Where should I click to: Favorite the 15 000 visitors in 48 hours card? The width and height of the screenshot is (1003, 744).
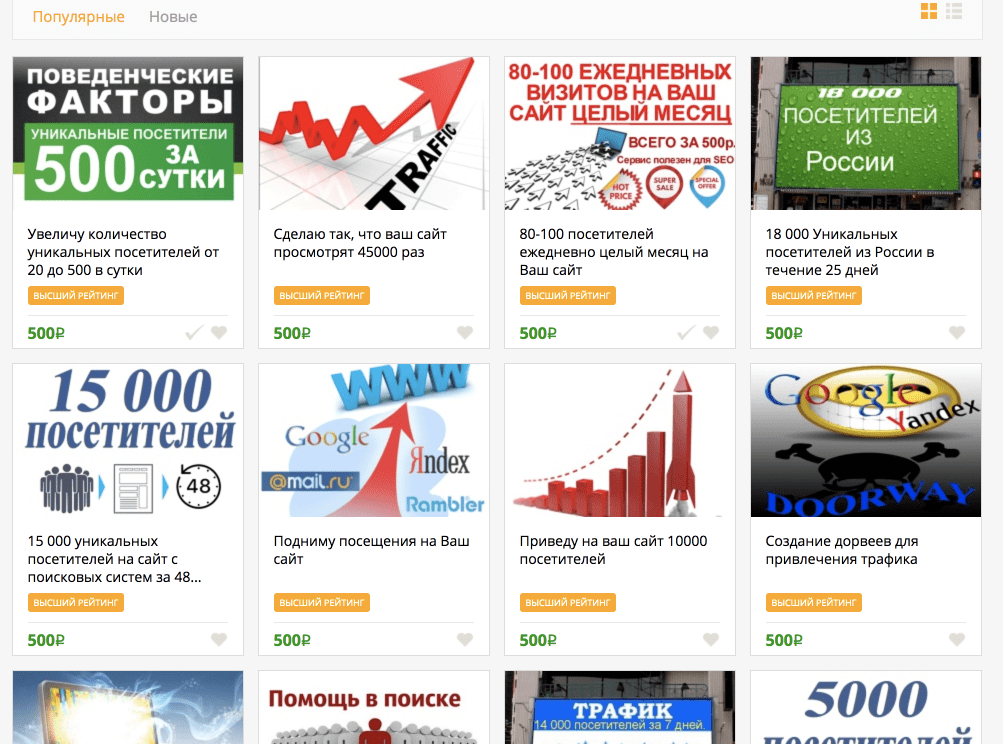click(x=219, y=639)
